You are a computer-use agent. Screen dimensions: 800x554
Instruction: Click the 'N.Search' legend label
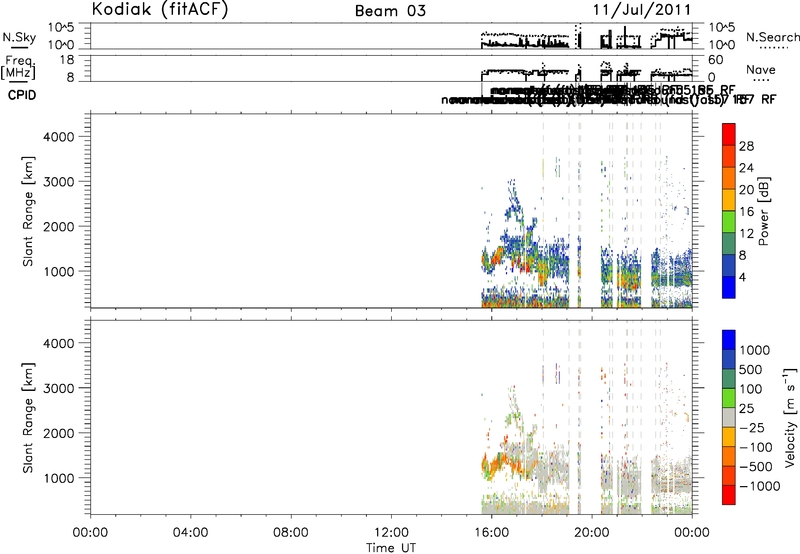[x=773, y=37]
